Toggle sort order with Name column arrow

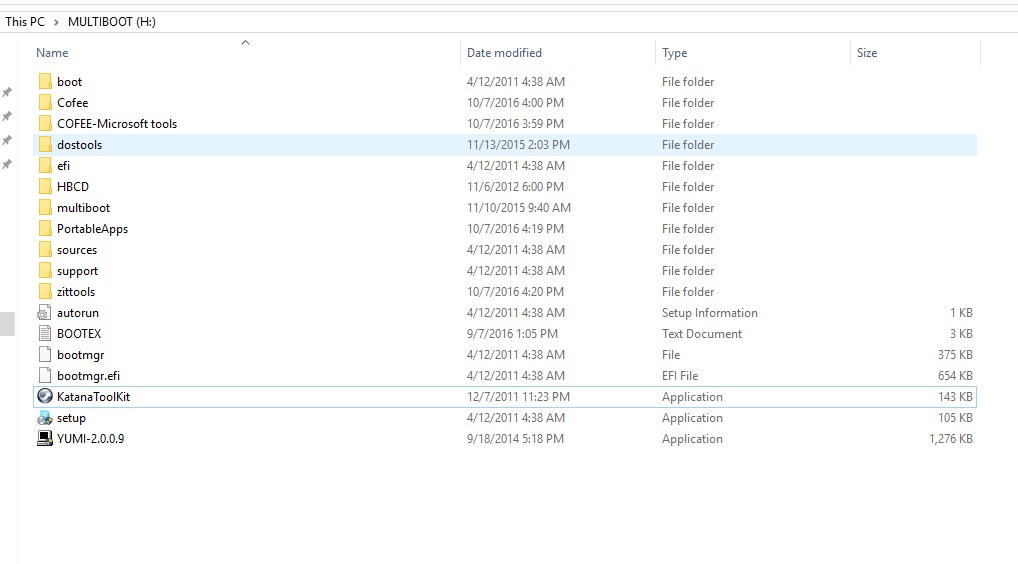[245, 43]
